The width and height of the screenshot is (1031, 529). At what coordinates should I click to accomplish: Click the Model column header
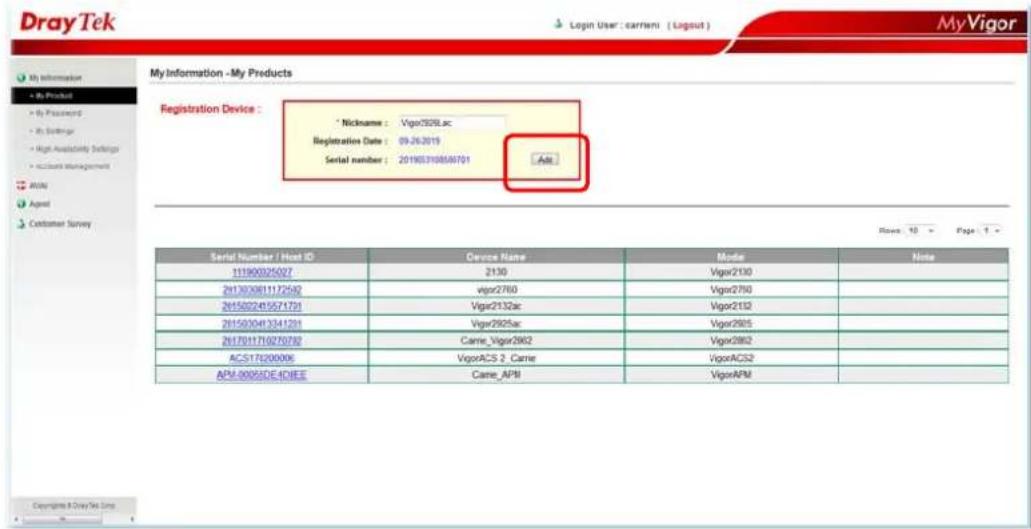(x=731, y=256)
